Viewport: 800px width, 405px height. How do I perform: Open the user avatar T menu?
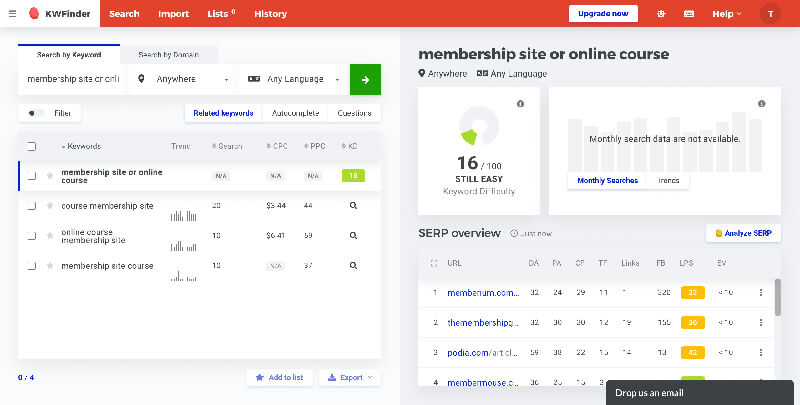(x=770, y=14)
